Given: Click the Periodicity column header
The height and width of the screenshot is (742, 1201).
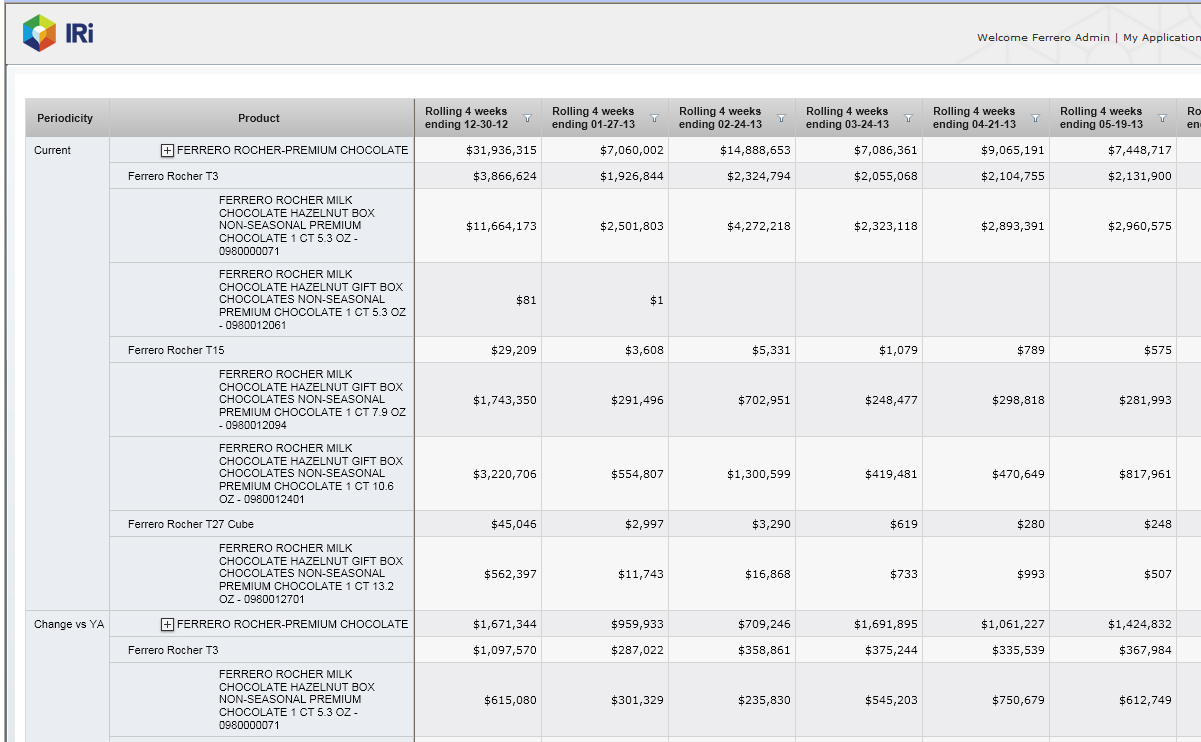Looking at the screenshot, I should (x=65, y=118).
